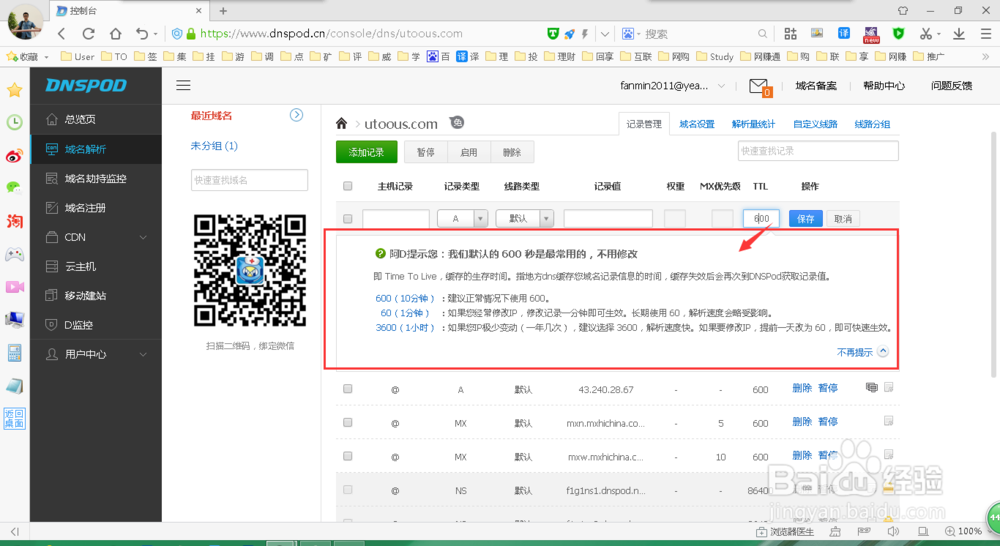Go to browser home page icon
Image resolution: width=1000 pixels, height=546 pixels.
(x=115, y=34)
